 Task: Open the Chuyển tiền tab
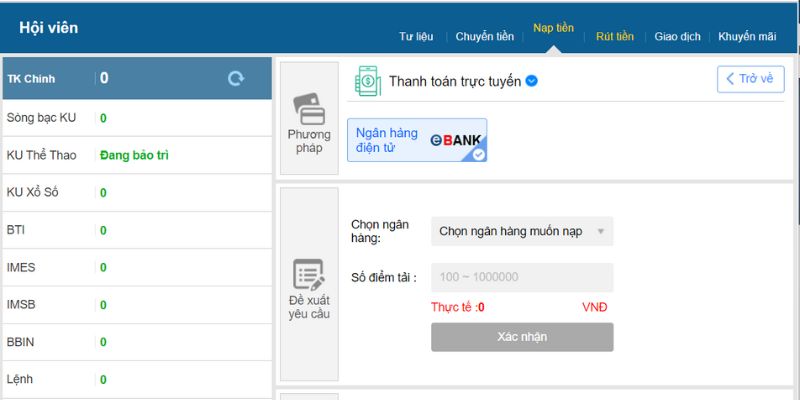pos(484,37)
